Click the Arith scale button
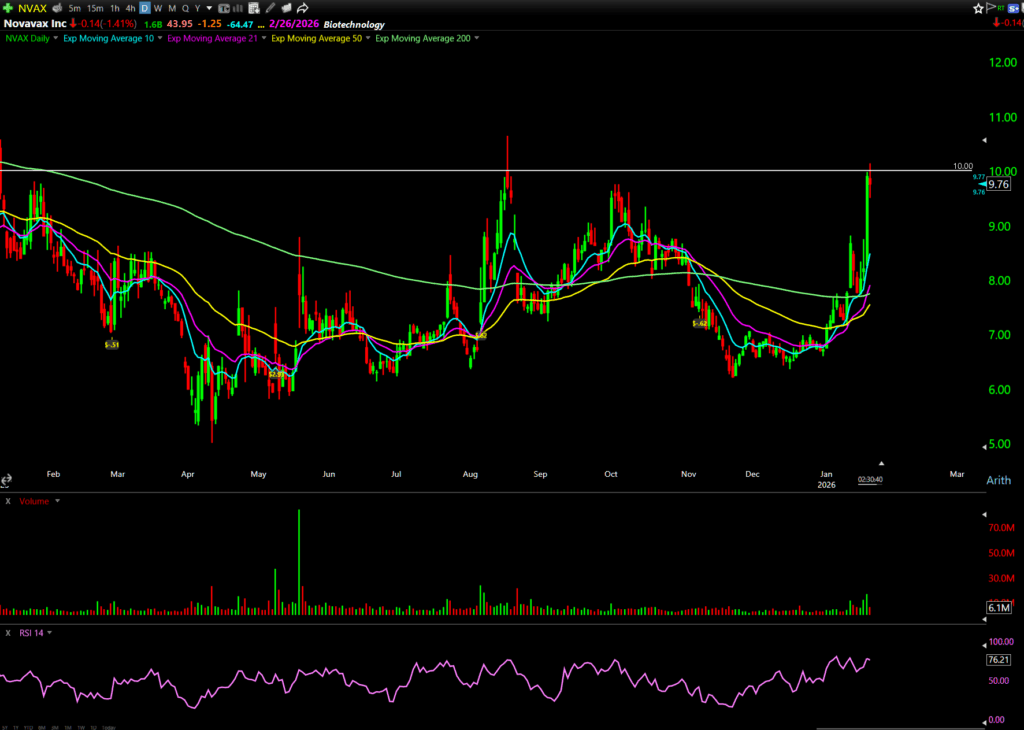The image size is (1024, 730). coord(998,480)
